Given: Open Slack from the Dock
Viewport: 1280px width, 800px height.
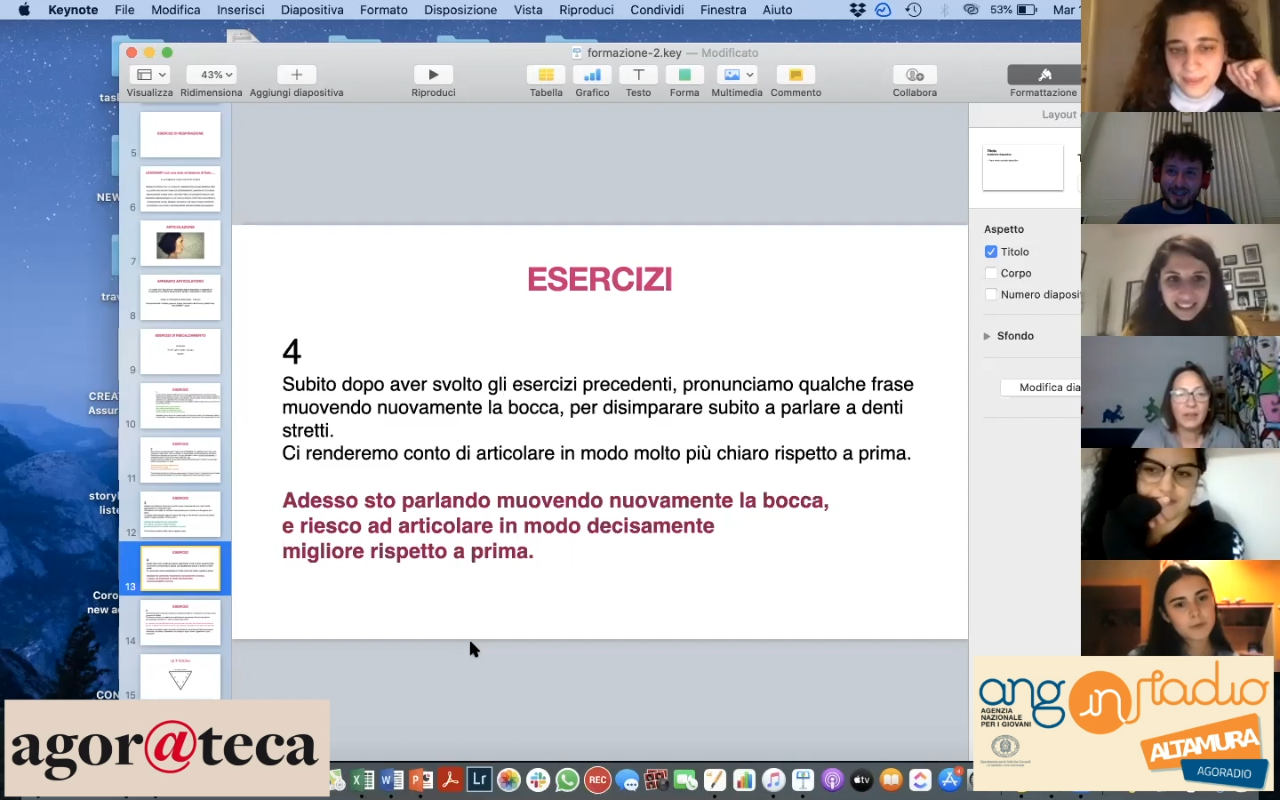Looking at the screenshot, I should [x=538, y=780].
